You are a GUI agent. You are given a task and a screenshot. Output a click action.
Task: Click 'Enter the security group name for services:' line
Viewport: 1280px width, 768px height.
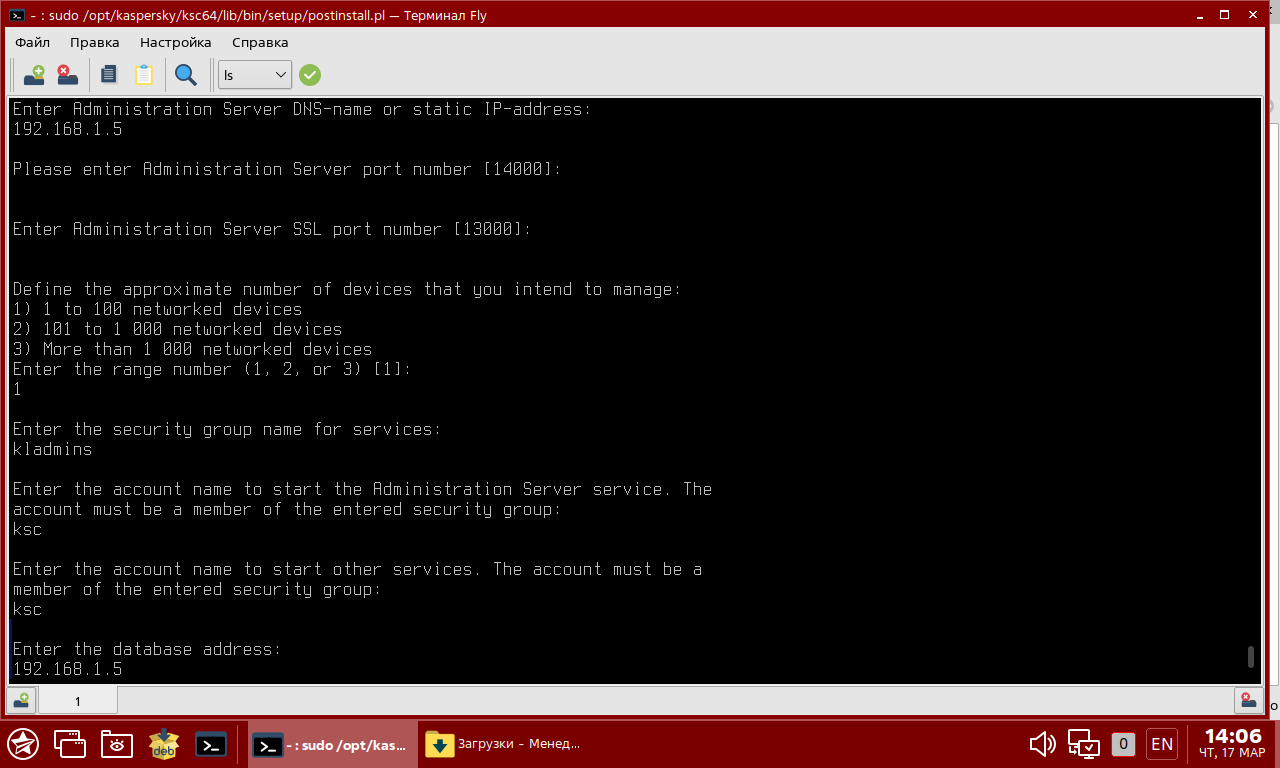coord(227,429)
